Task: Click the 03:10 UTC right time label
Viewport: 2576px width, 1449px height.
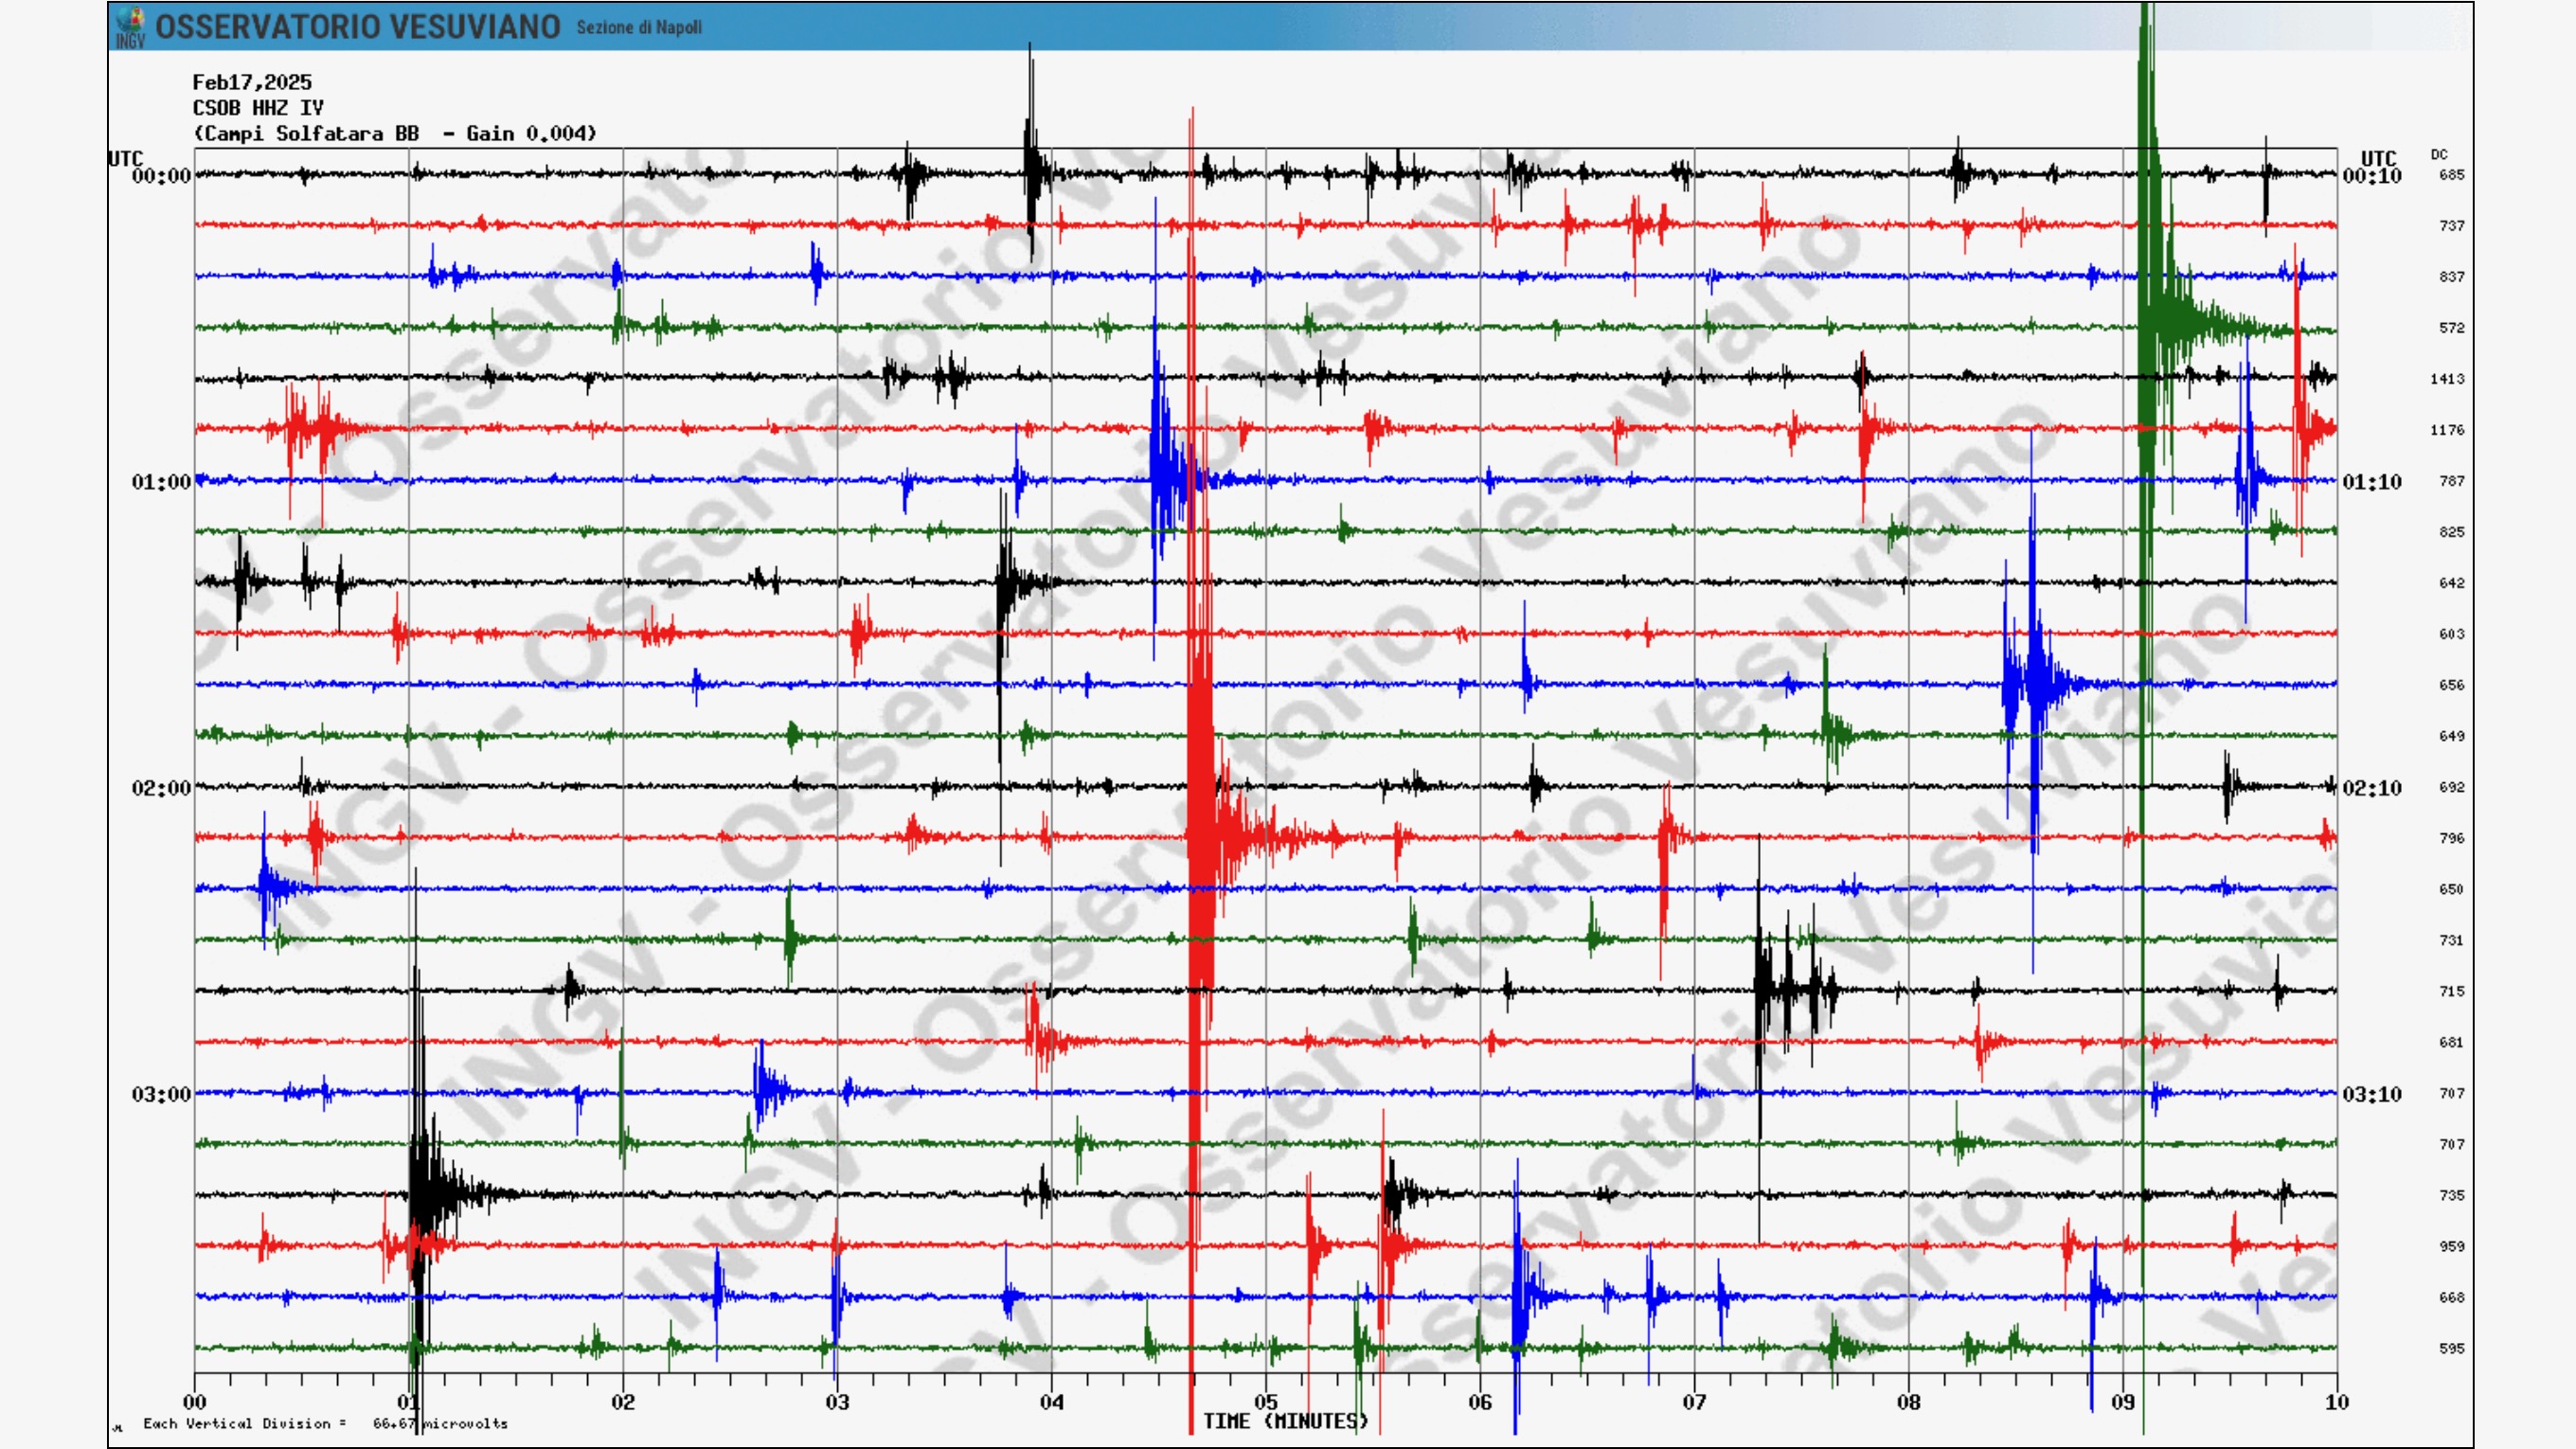Action: pyautogui.click(x=2371, y=1094)
